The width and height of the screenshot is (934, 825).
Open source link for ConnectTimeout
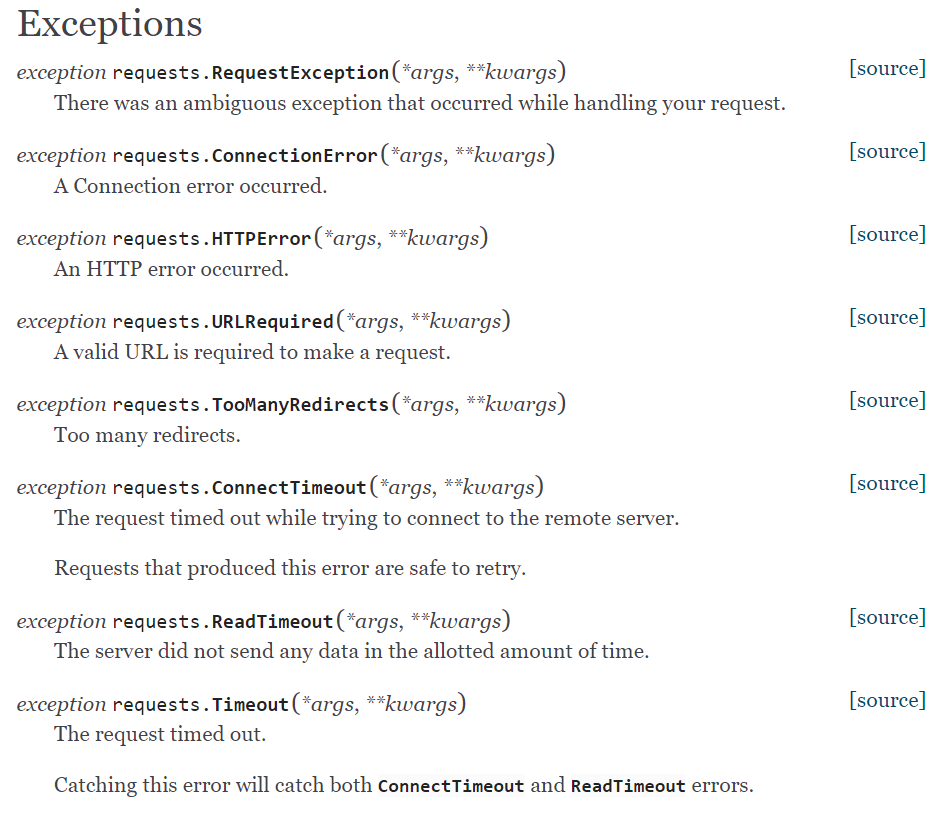888,483
